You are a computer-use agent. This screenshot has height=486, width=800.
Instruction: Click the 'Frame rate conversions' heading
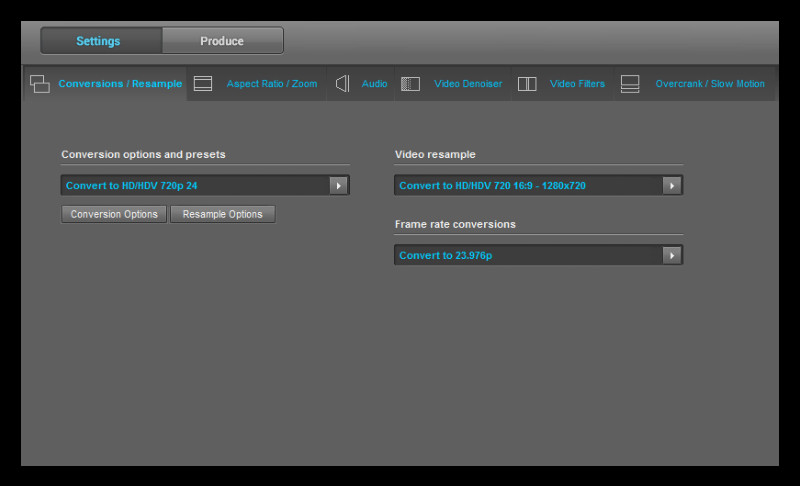(455, 224)
